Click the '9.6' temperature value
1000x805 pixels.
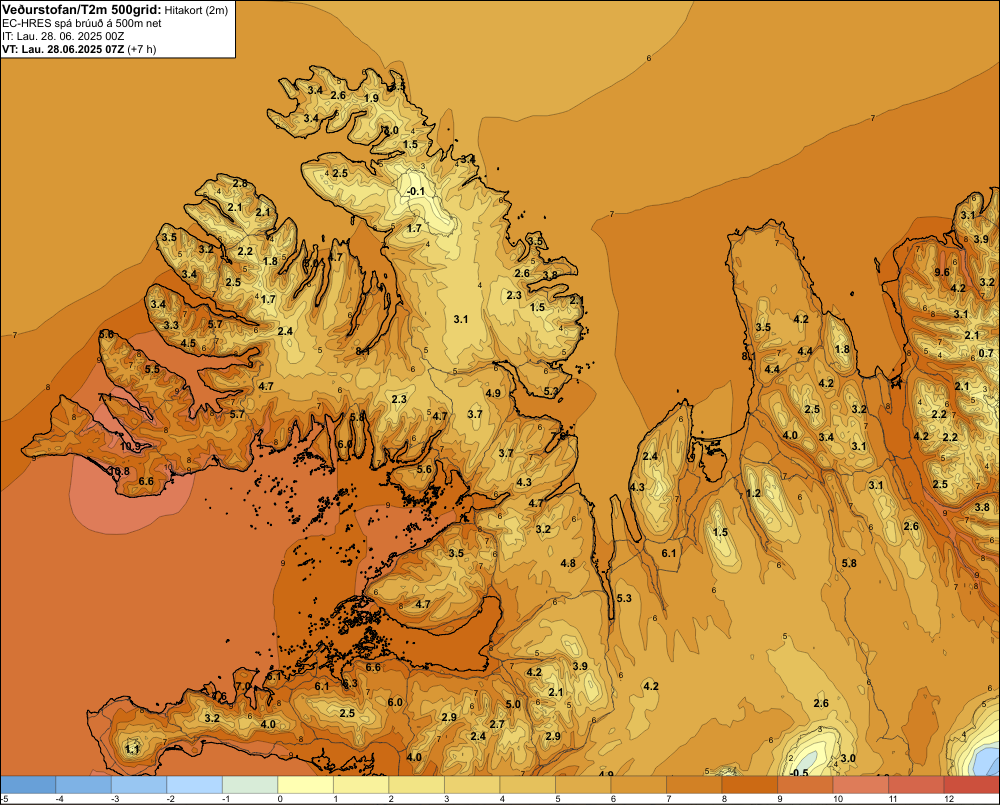point(942,272)
